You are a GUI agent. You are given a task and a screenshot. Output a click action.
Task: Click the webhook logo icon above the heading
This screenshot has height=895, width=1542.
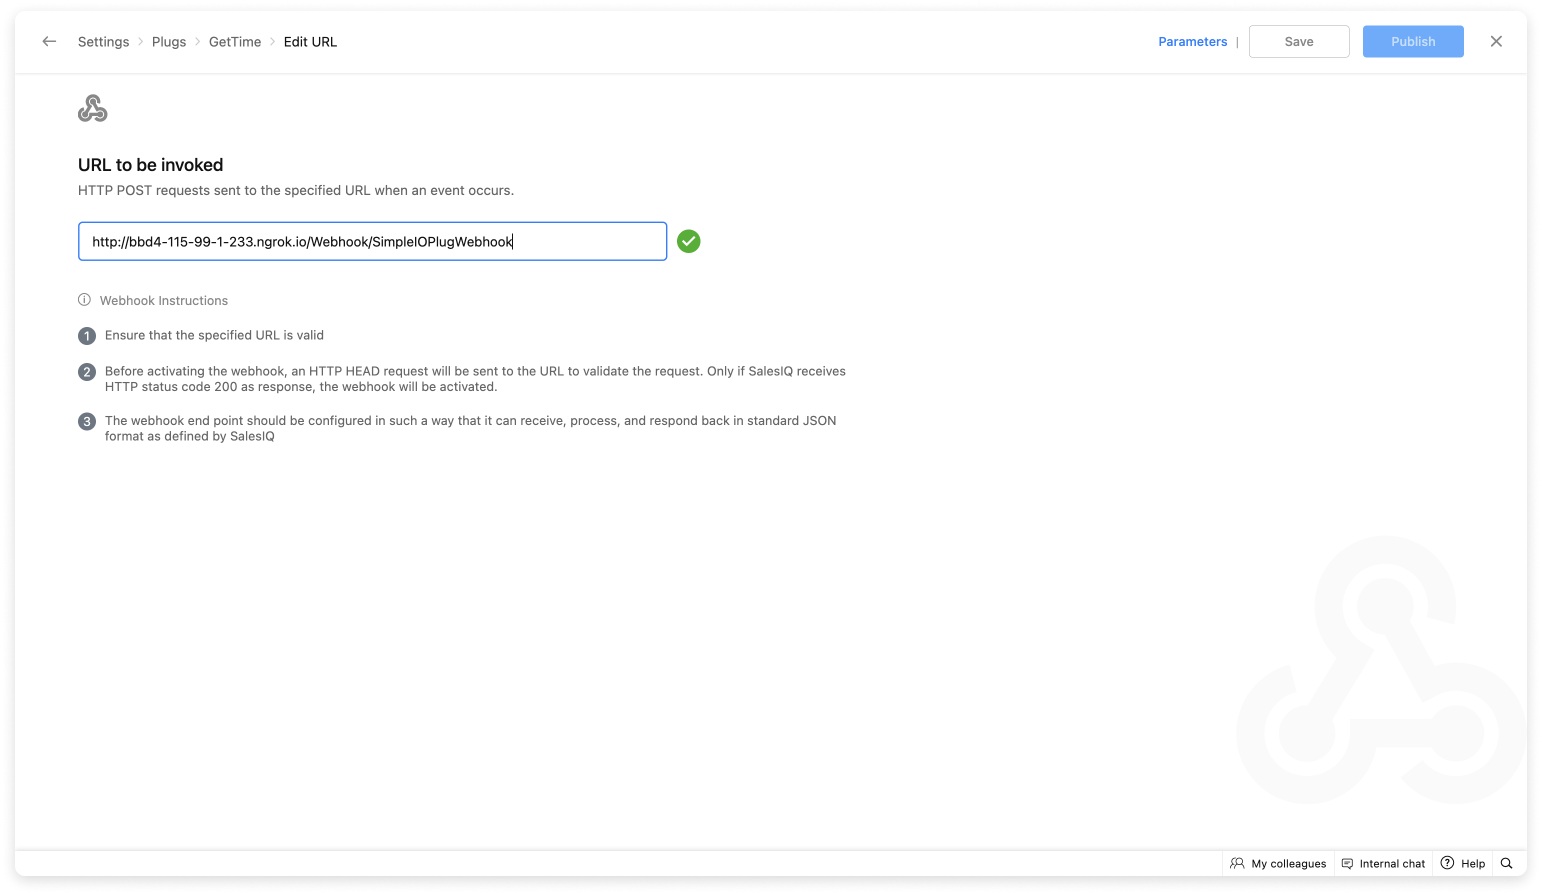coord(93,108)
